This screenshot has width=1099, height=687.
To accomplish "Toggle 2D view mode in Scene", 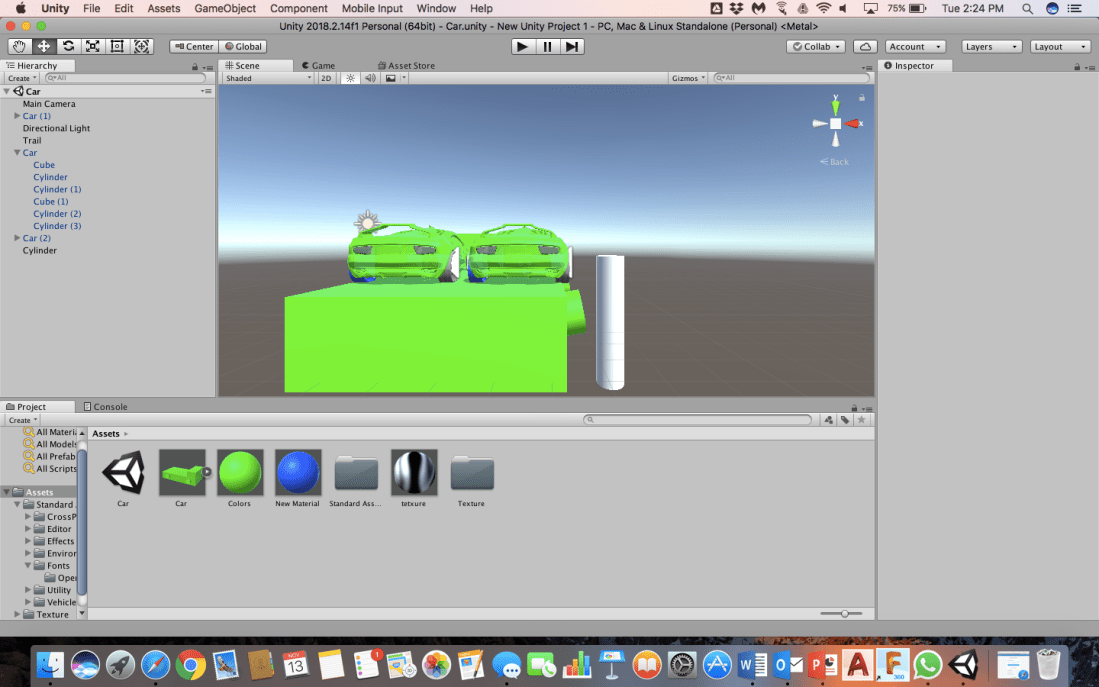I will pyautogui.click(x=326, y=78).
